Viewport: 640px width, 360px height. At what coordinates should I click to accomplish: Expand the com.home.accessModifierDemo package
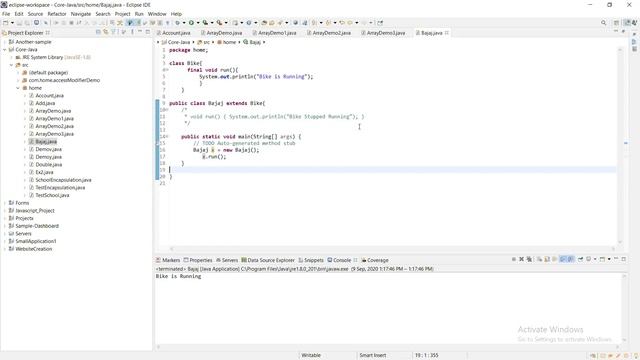pos(18,80)
